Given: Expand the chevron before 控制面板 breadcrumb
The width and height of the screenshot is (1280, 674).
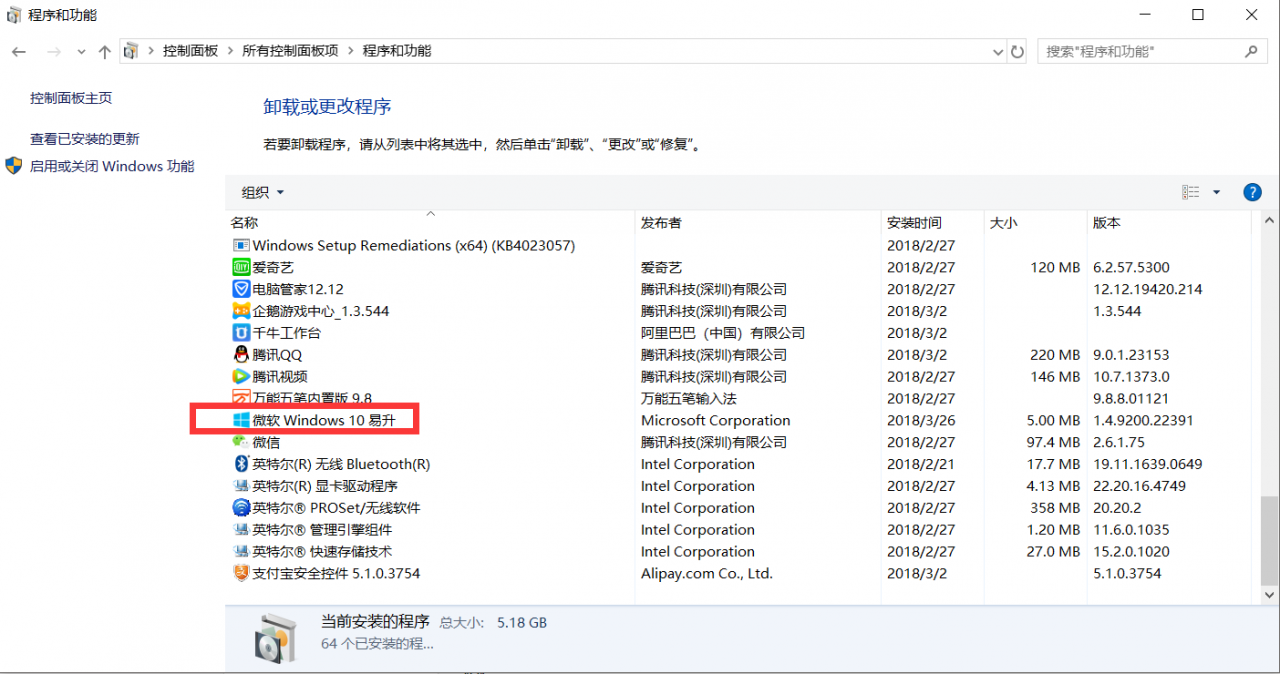Looking at the screenshot, I should coord(152,51).
